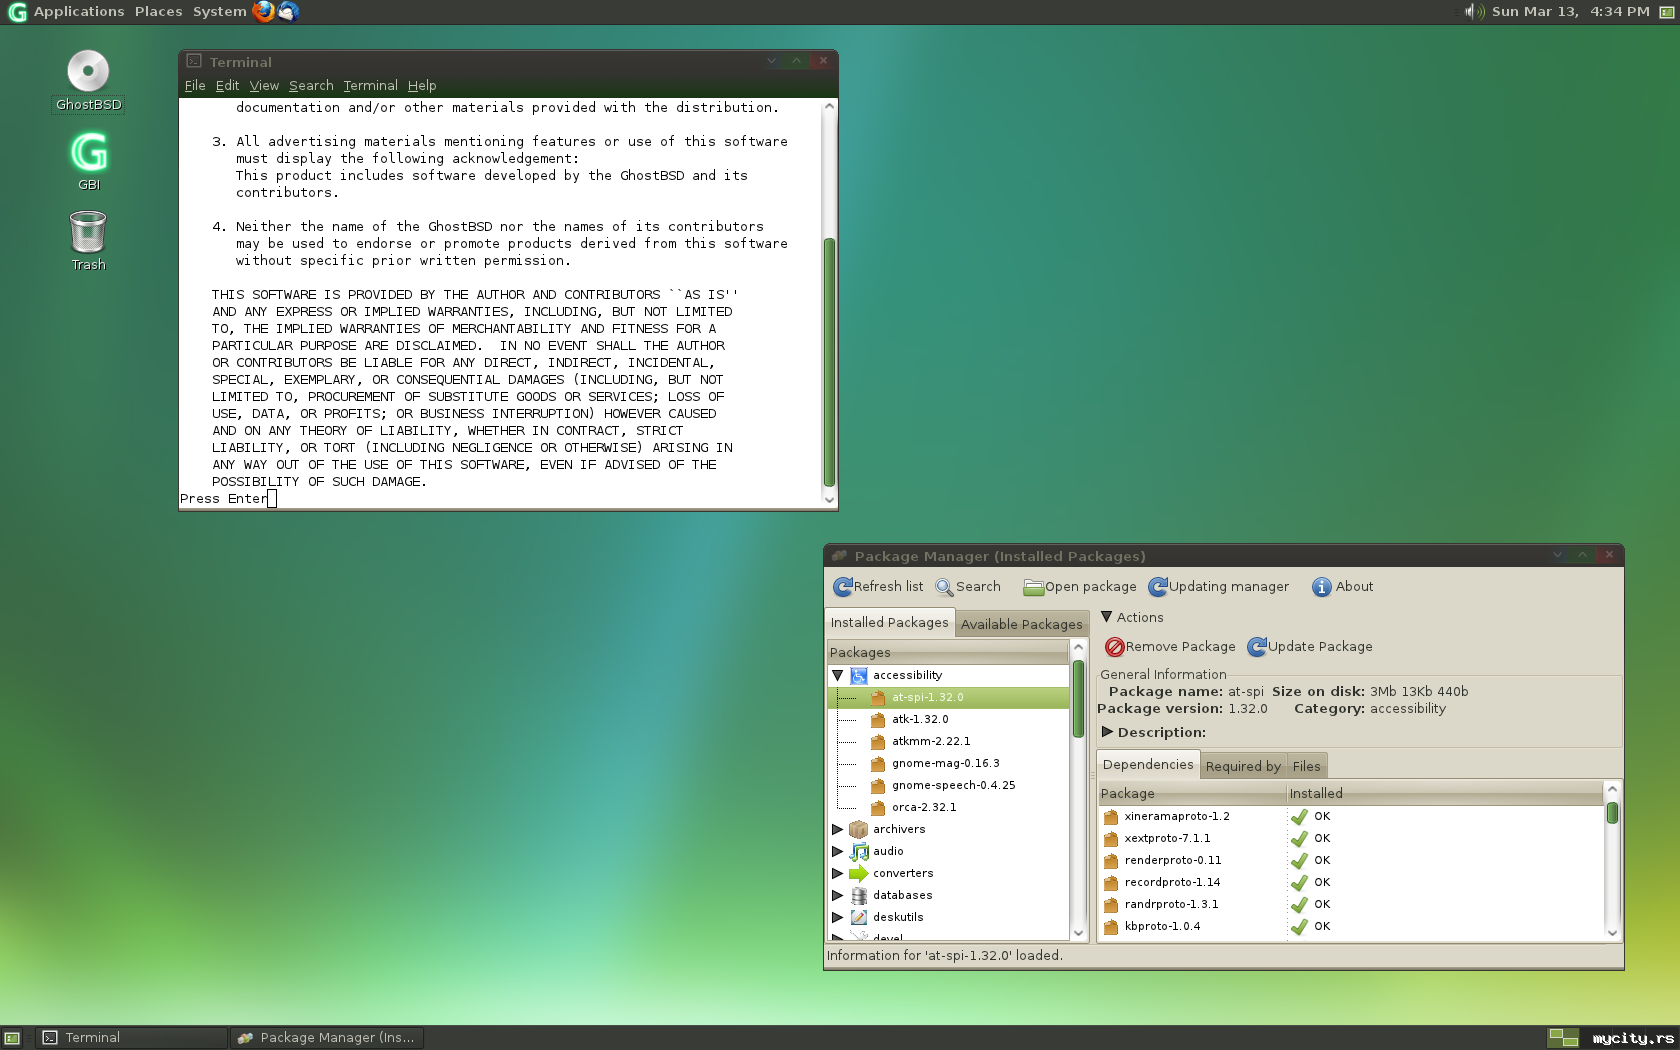The image size is (1680, 1050).
Task: Switch to the Required by tab
Action: [1243, 766]
